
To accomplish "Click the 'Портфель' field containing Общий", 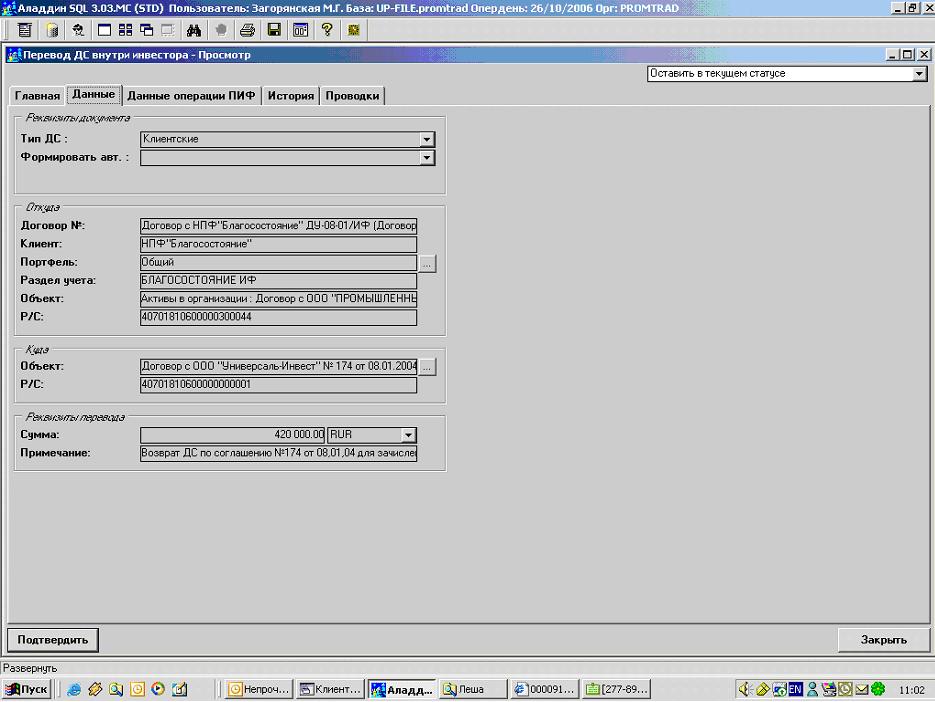I will point(278,262).
